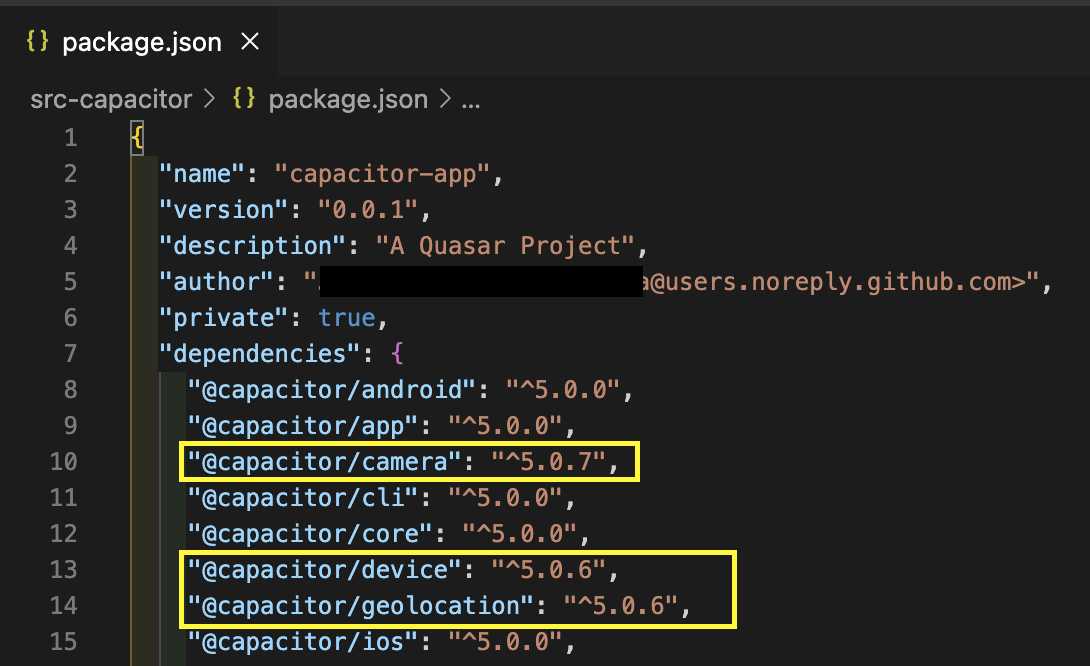Click the "^5.0.6" geolocation version value
Viewport: 1090px width, 666px height.
[621, 606]
